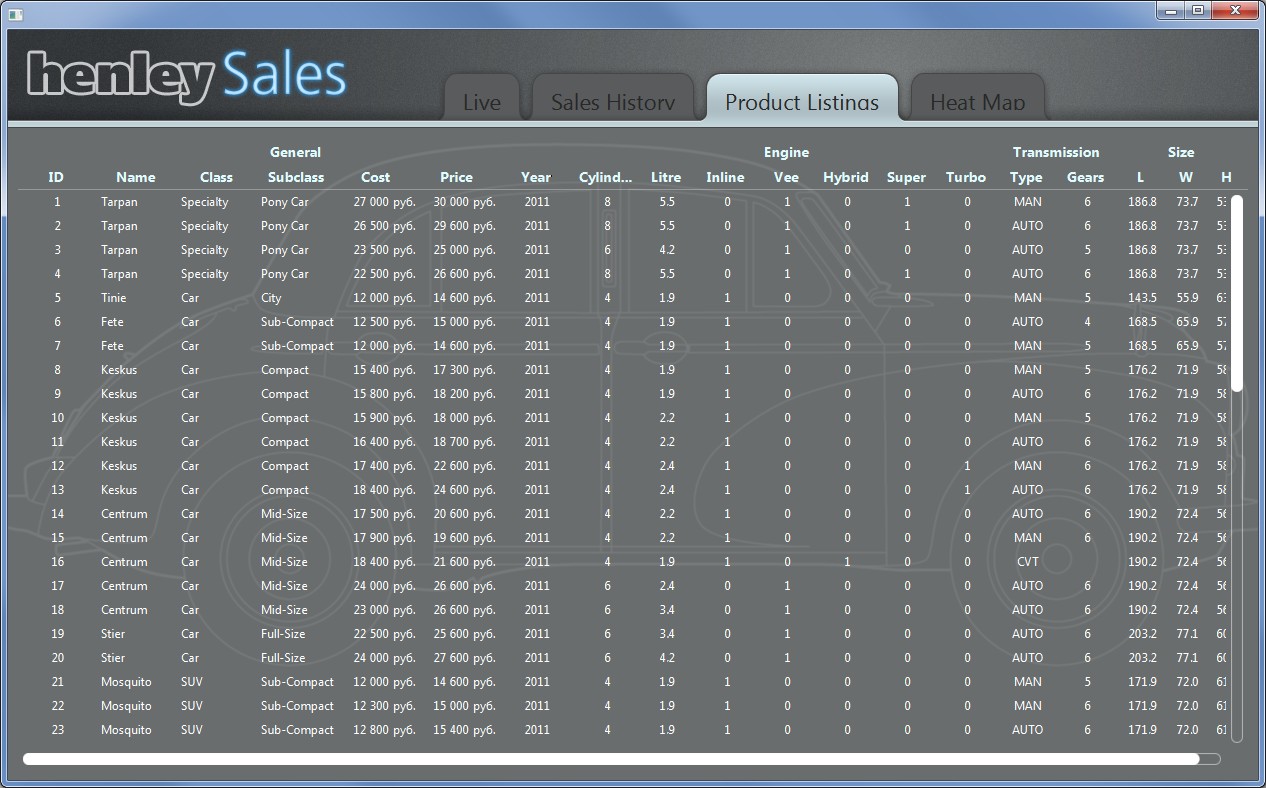Sort by the Cost column header

(x=375, y=177)
